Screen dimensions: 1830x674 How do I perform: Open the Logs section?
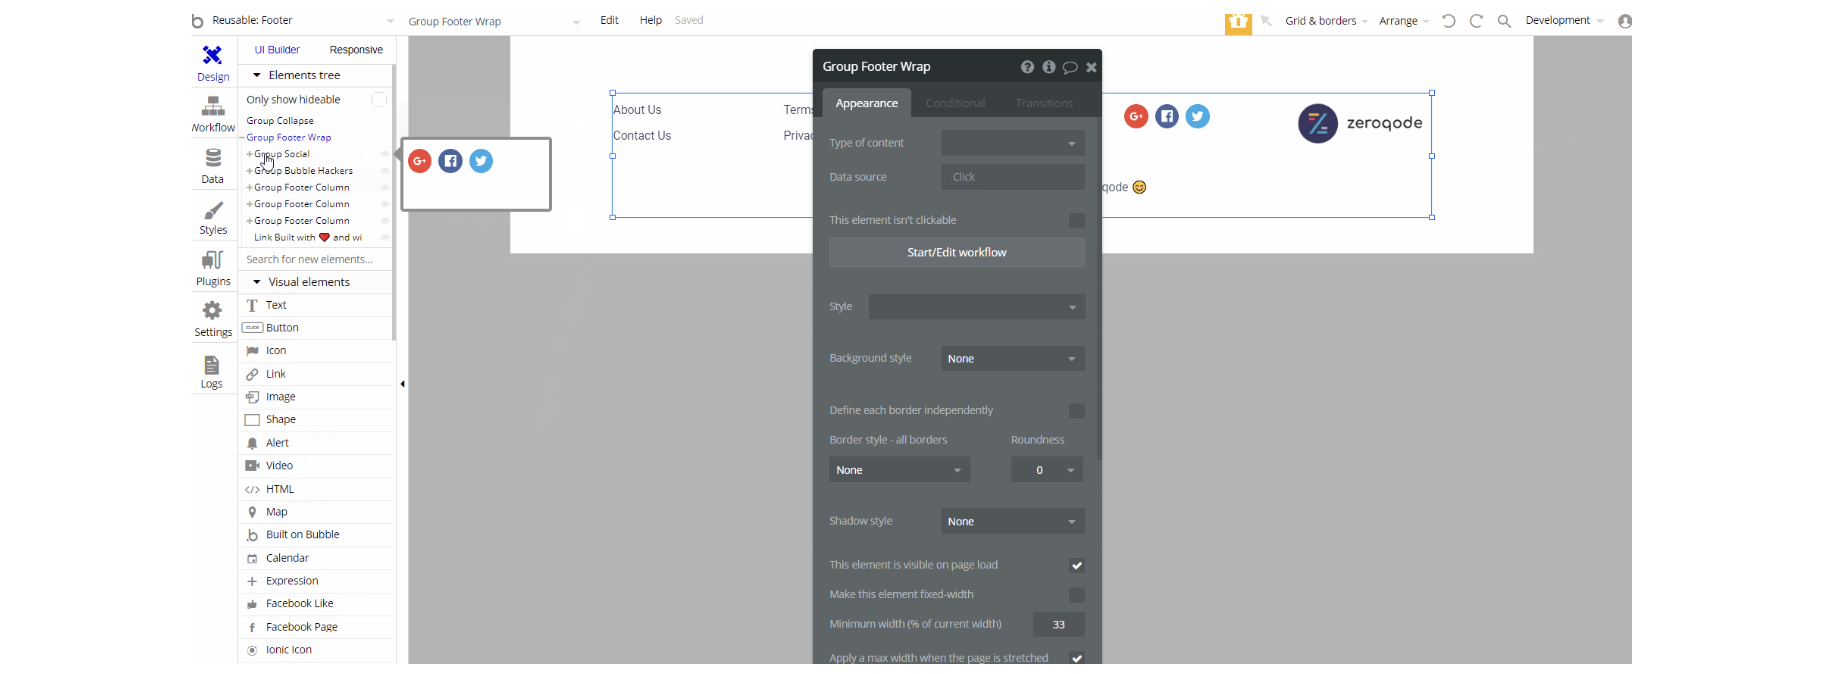[212, 372]
